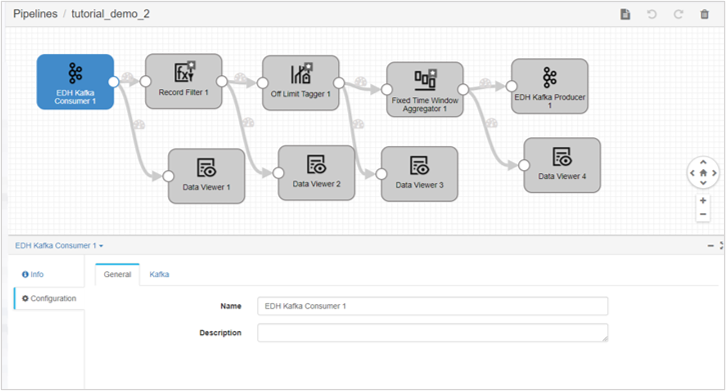The height and width of the screenshot is (391, 726).
Task: Click the output port of Fixed Time Window Aggregator
Action: pyautogui.click(x=463, y=89)
